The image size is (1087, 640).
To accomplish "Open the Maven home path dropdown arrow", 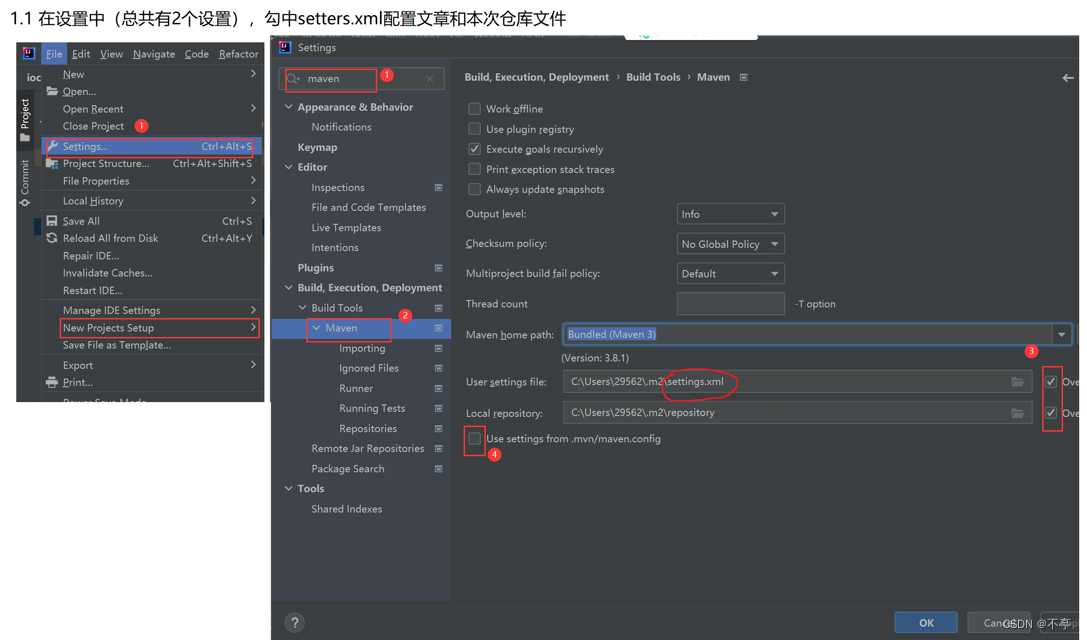I will point(1061,334).
